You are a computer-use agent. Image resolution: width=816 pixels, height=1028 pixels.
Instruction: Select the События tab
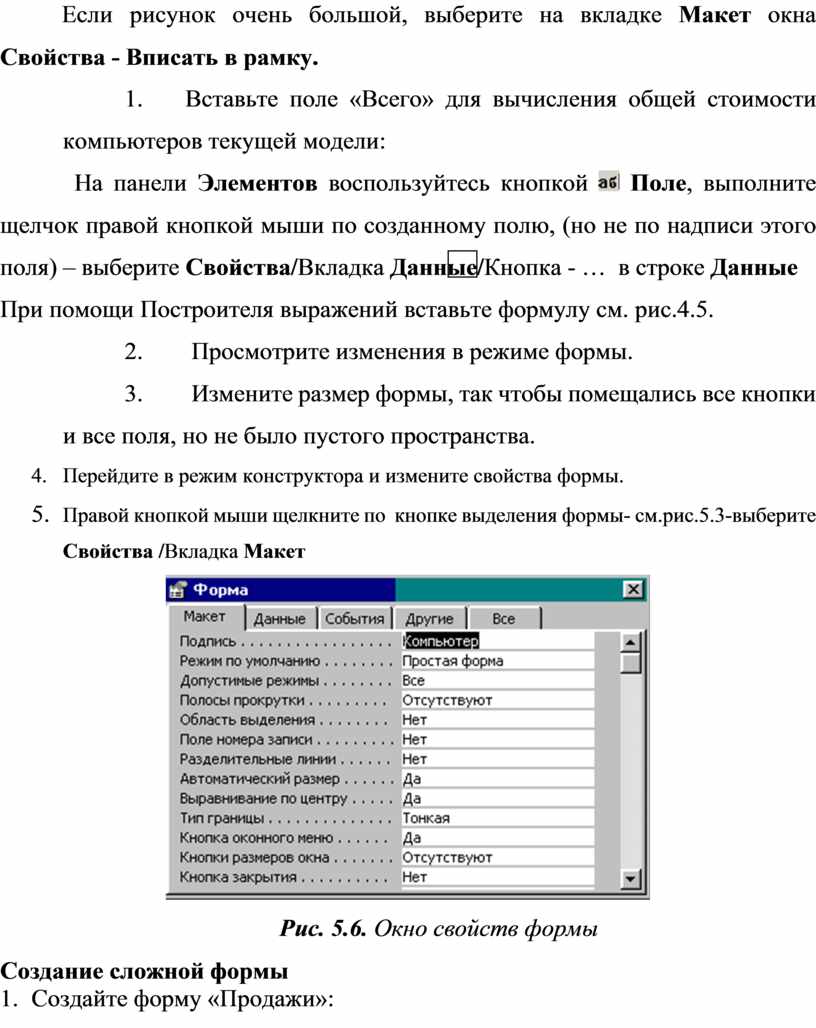coord(354,619)
